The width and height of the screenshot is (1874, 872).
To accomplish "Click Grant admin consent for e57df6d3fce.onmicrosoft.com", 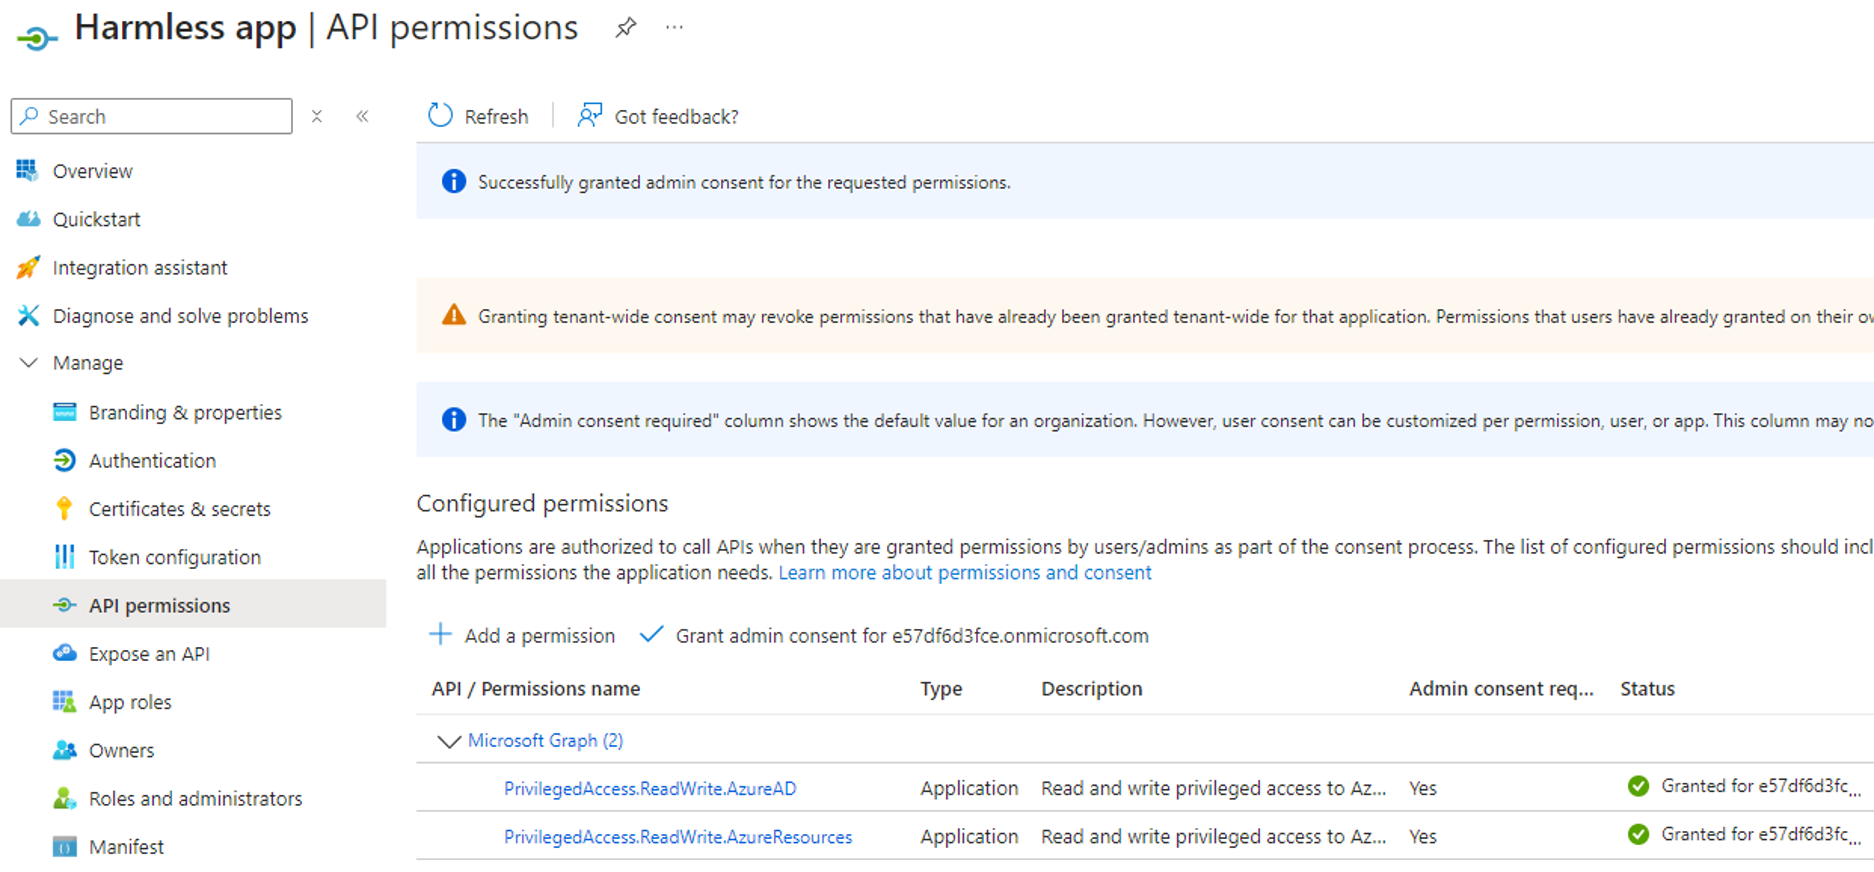I will click(894, 636).
